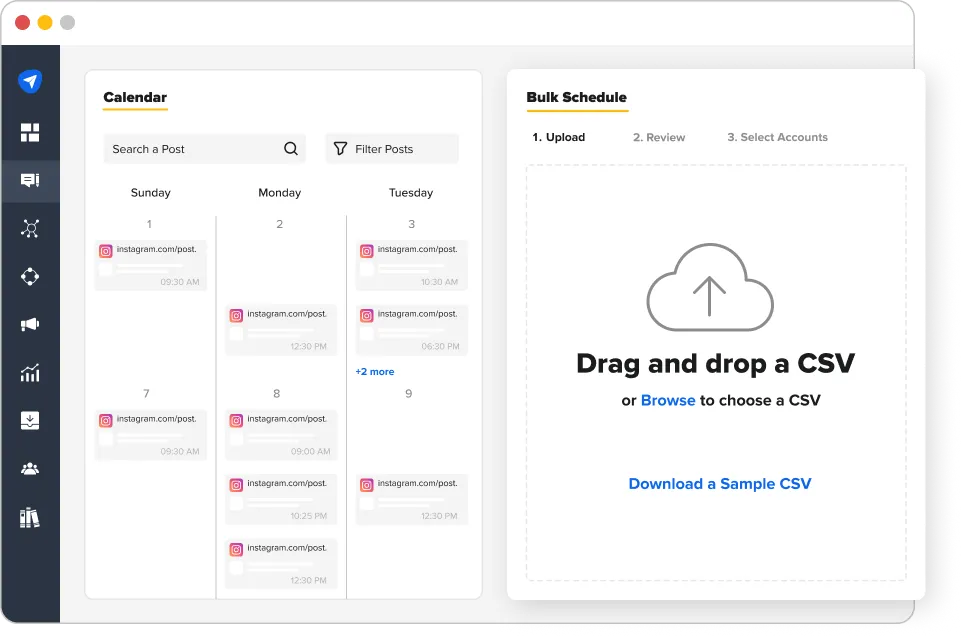Switch to the '2. Review' step tab
Image resolution: width=962 pixels, height=637 pixels.
coord(659,138)
